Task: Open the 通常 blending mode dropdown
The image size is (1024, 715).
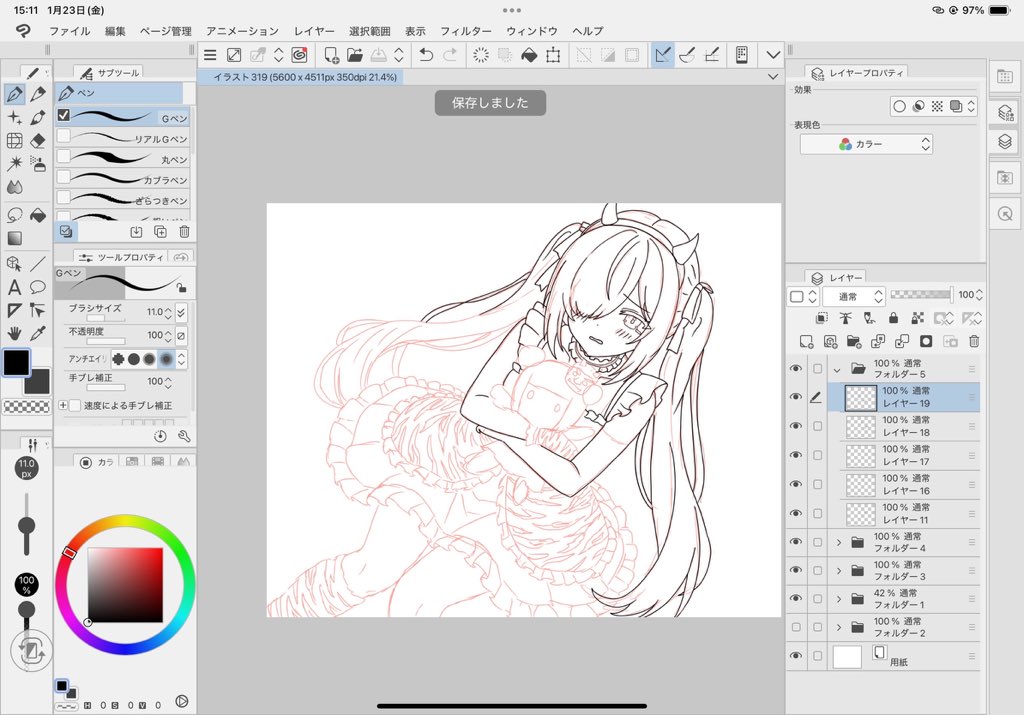Action: [854, 296]
